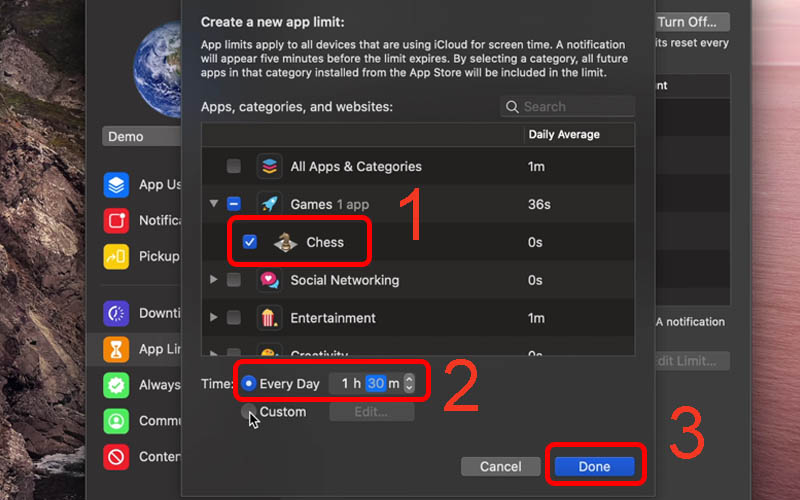Viewport: 800px width, 500px height.
Task: Click the App Limits hourglass icon
Action: coord(117,349)
